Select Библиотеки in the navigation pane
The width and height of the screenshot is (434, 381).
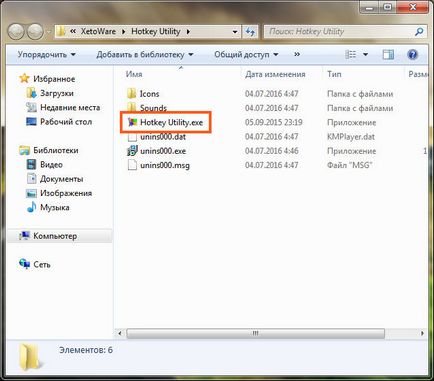(x=56, y=150)
